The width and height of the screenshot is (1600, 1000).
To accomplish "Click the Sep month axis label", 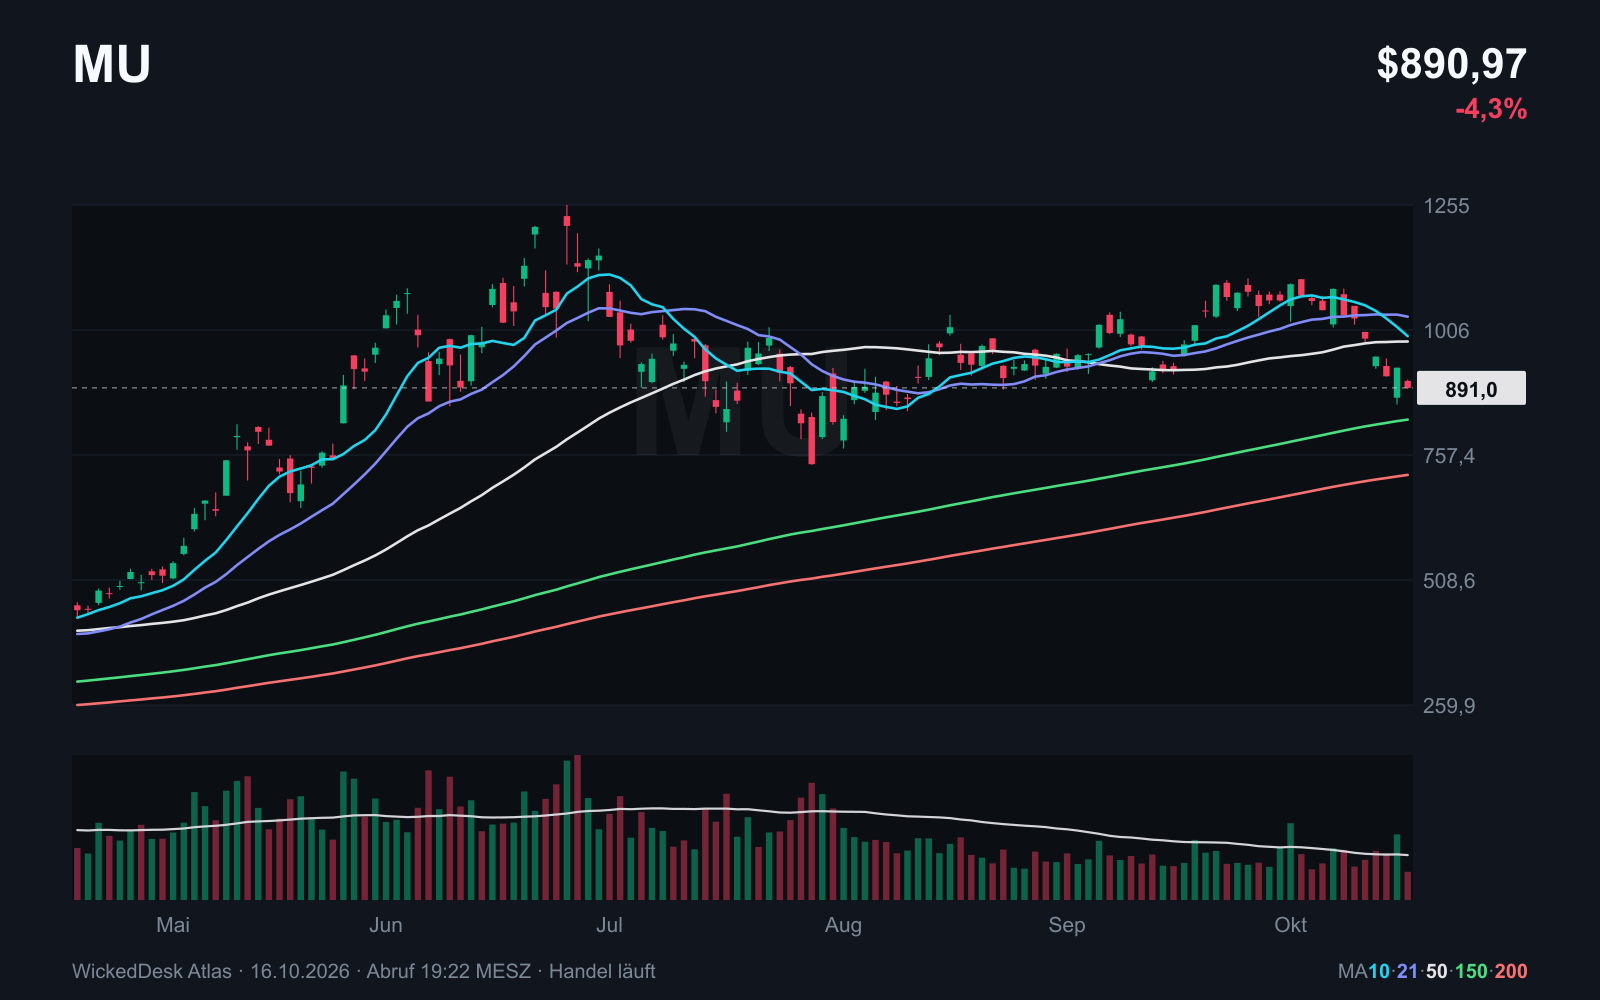I will pos(1067,925).
